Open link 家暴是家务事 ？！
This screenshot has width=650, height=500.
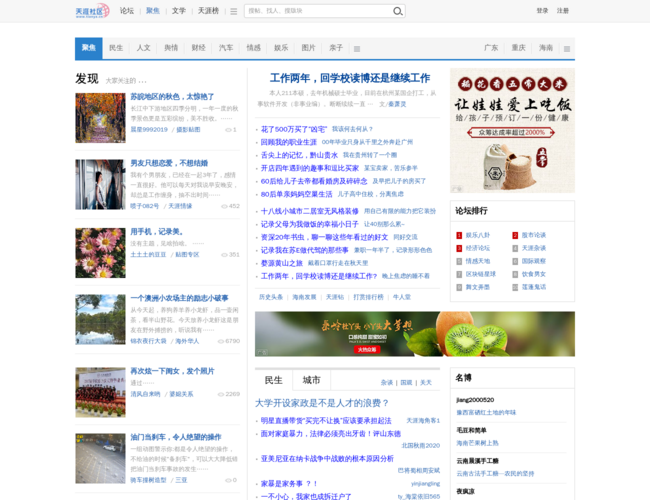[289, 484]
